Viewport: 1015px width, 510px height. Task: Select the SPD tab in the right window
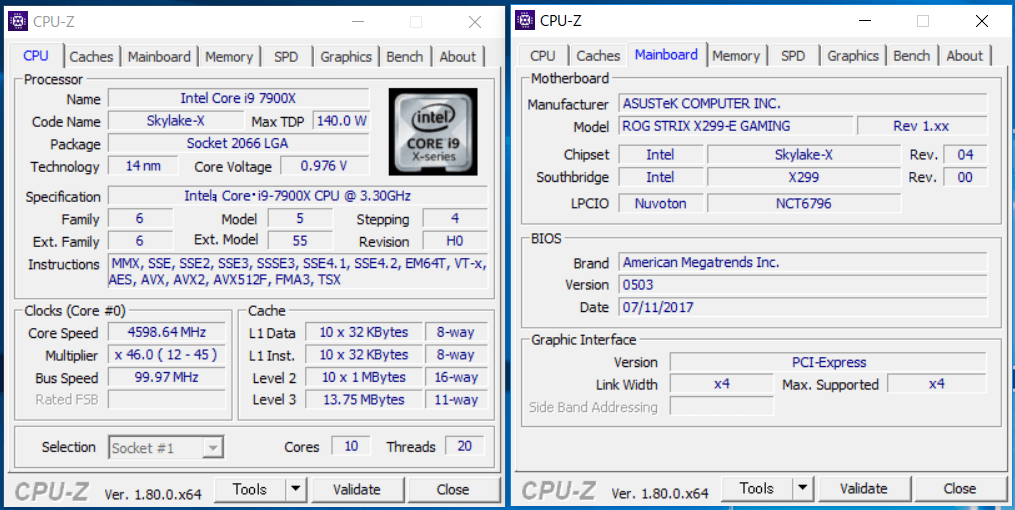(x=793, y=56)
